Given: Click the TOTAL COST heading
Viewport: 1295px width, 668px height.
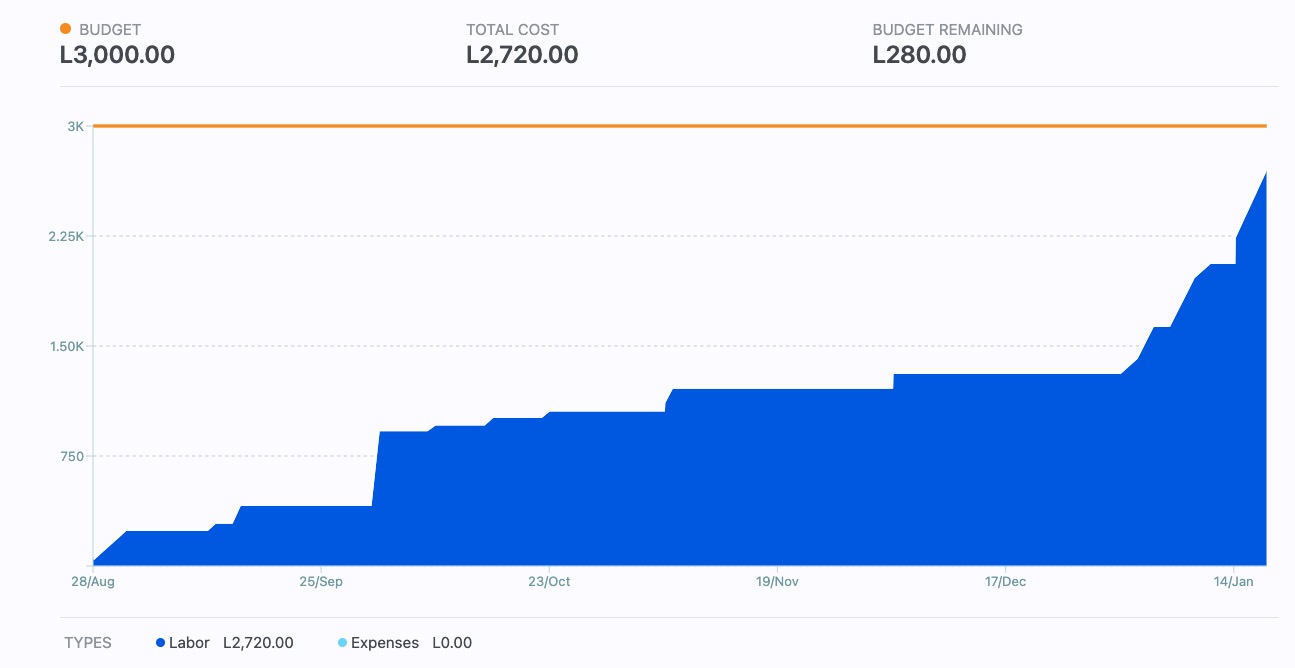Looking at the screenshot, I should [512, 30].
